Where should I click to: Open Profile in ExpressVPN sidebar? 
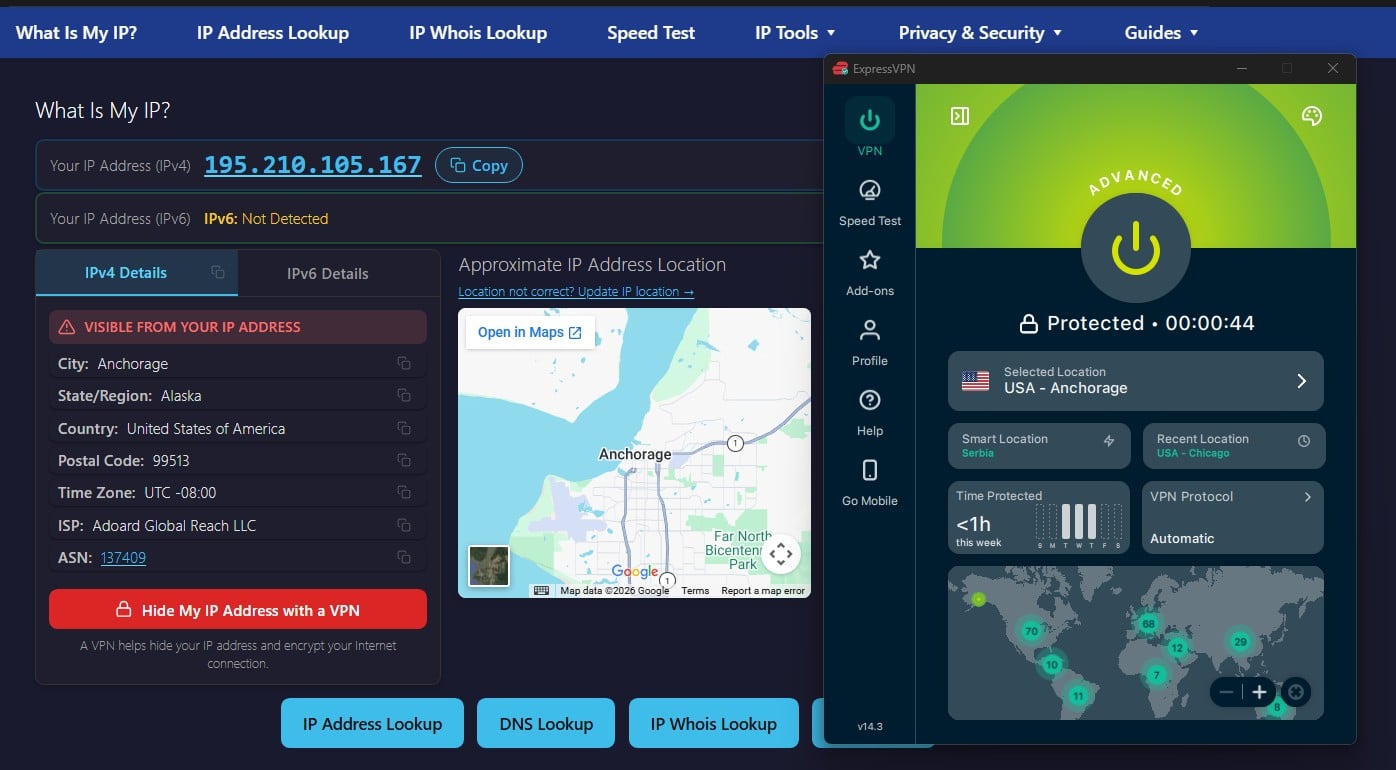pyautogui.click(x=869, y=343)
